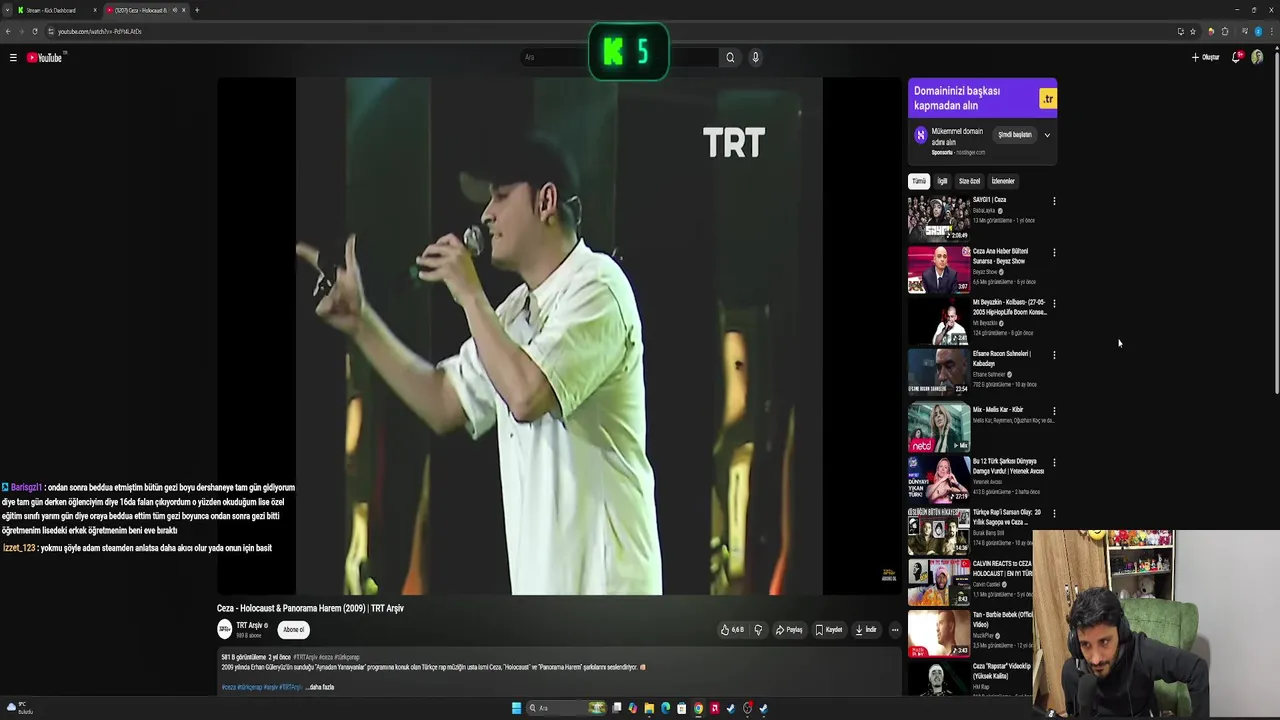The height and width of the screenshot is (720, 1280).
Task: Open the Windows Start button
Action: (x=517, y=708)
